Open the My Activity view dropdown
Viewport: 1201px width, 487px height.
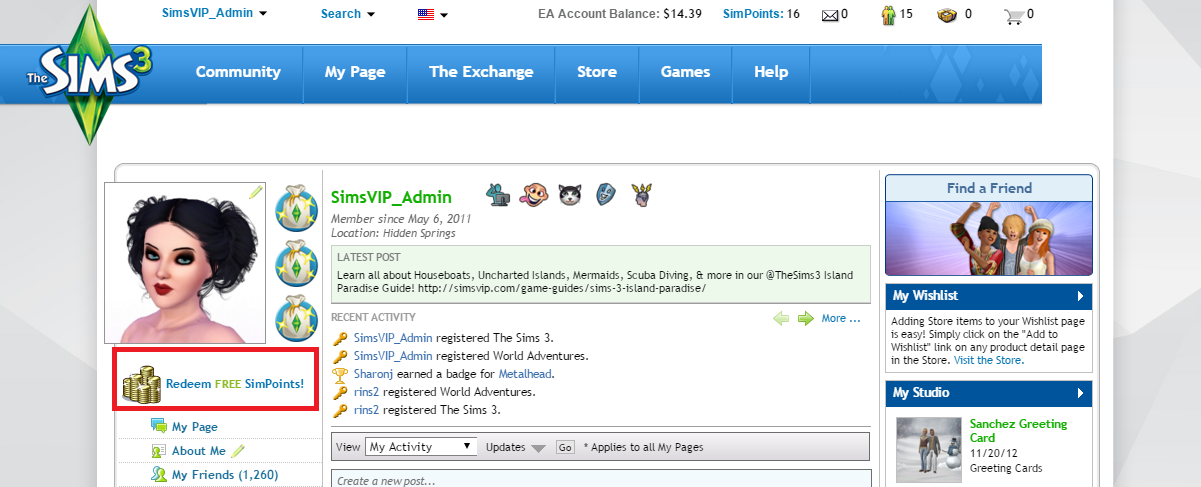click(421, 447)
